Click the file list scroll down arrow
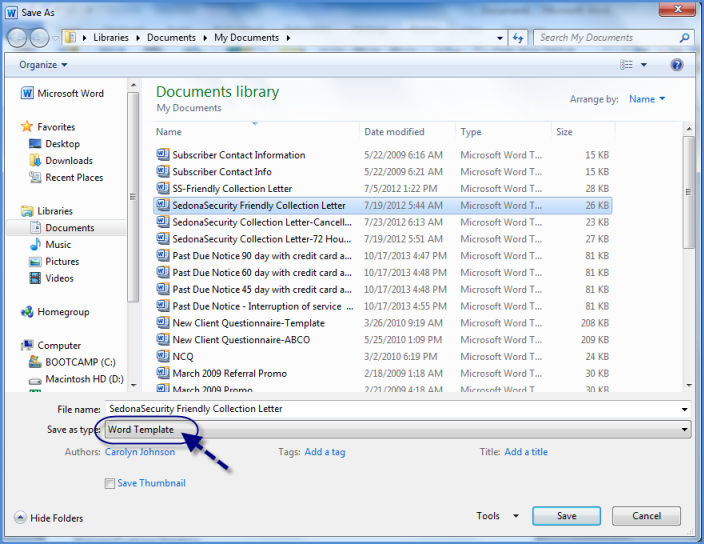Screen dimensions: 704x544 [688, 385]
